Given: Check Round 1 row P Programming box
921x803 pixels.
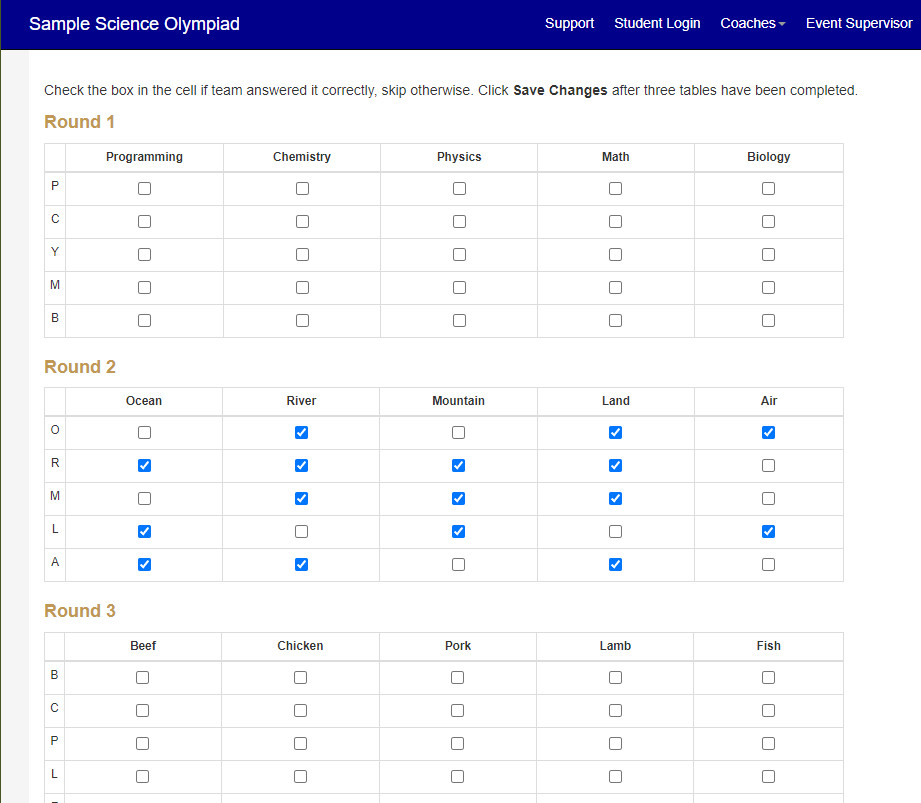Looking at the screenshot, I should 144,189.
